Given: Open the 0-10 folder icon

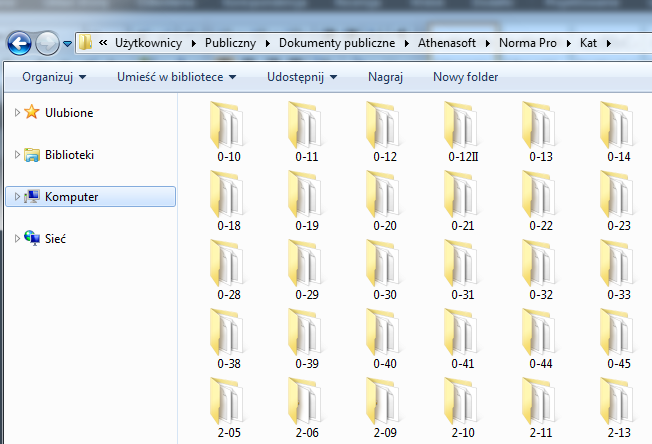Looking at the screenshot, I should point(228,126).
